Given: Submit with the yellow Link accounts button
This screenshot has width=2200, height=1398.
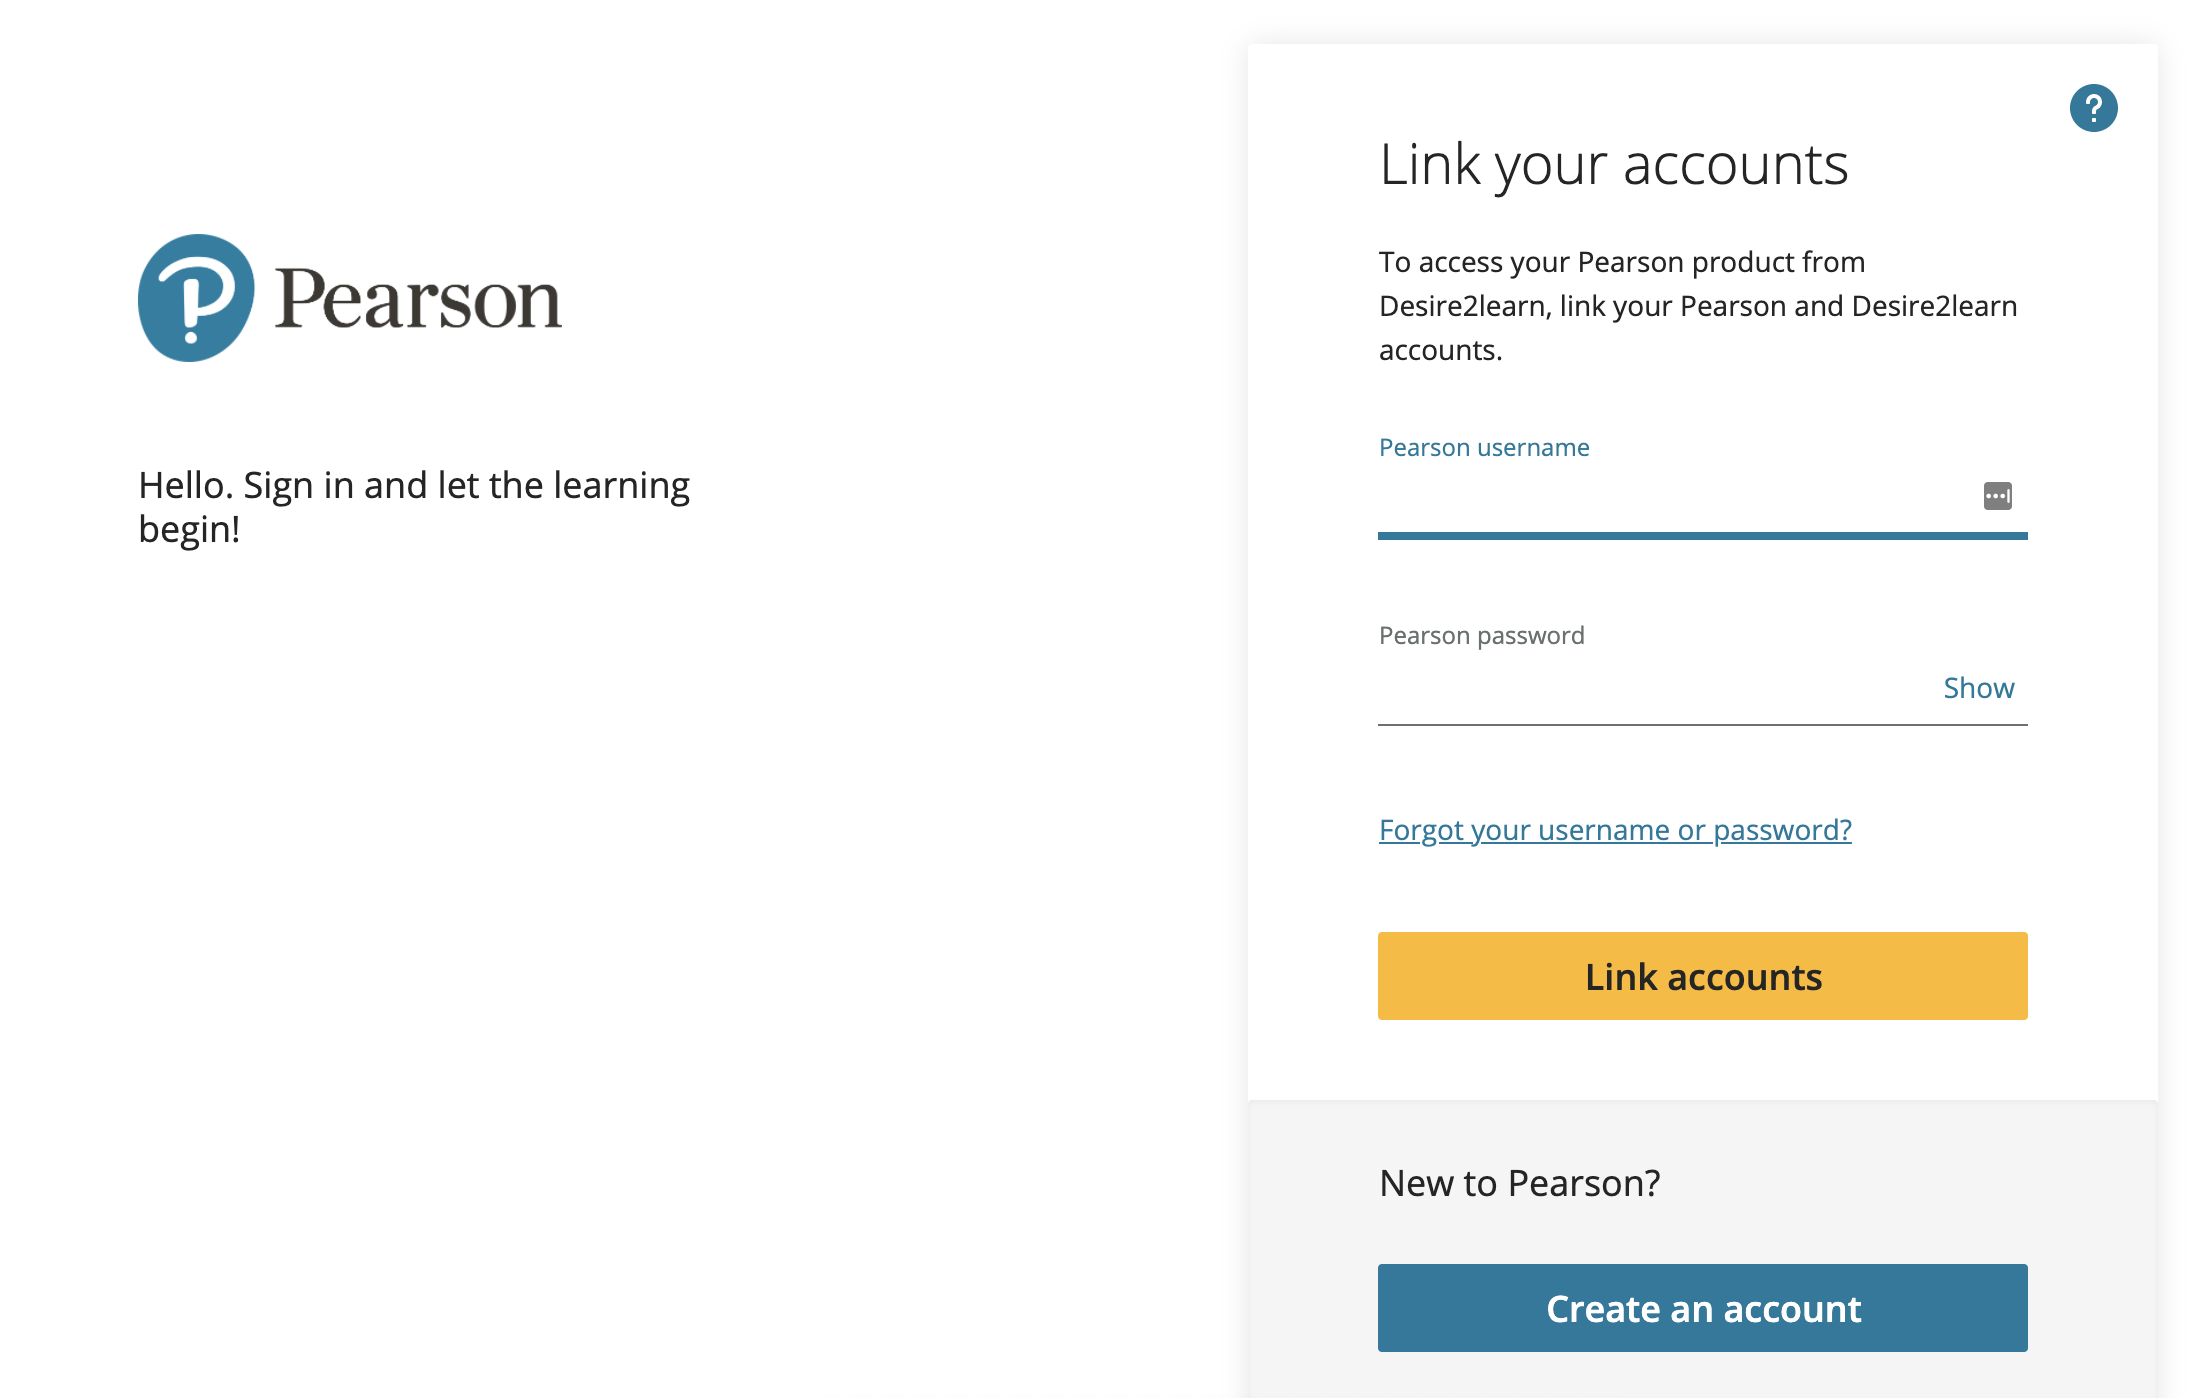Looking at the screenshot, I should pos(1702,976).
